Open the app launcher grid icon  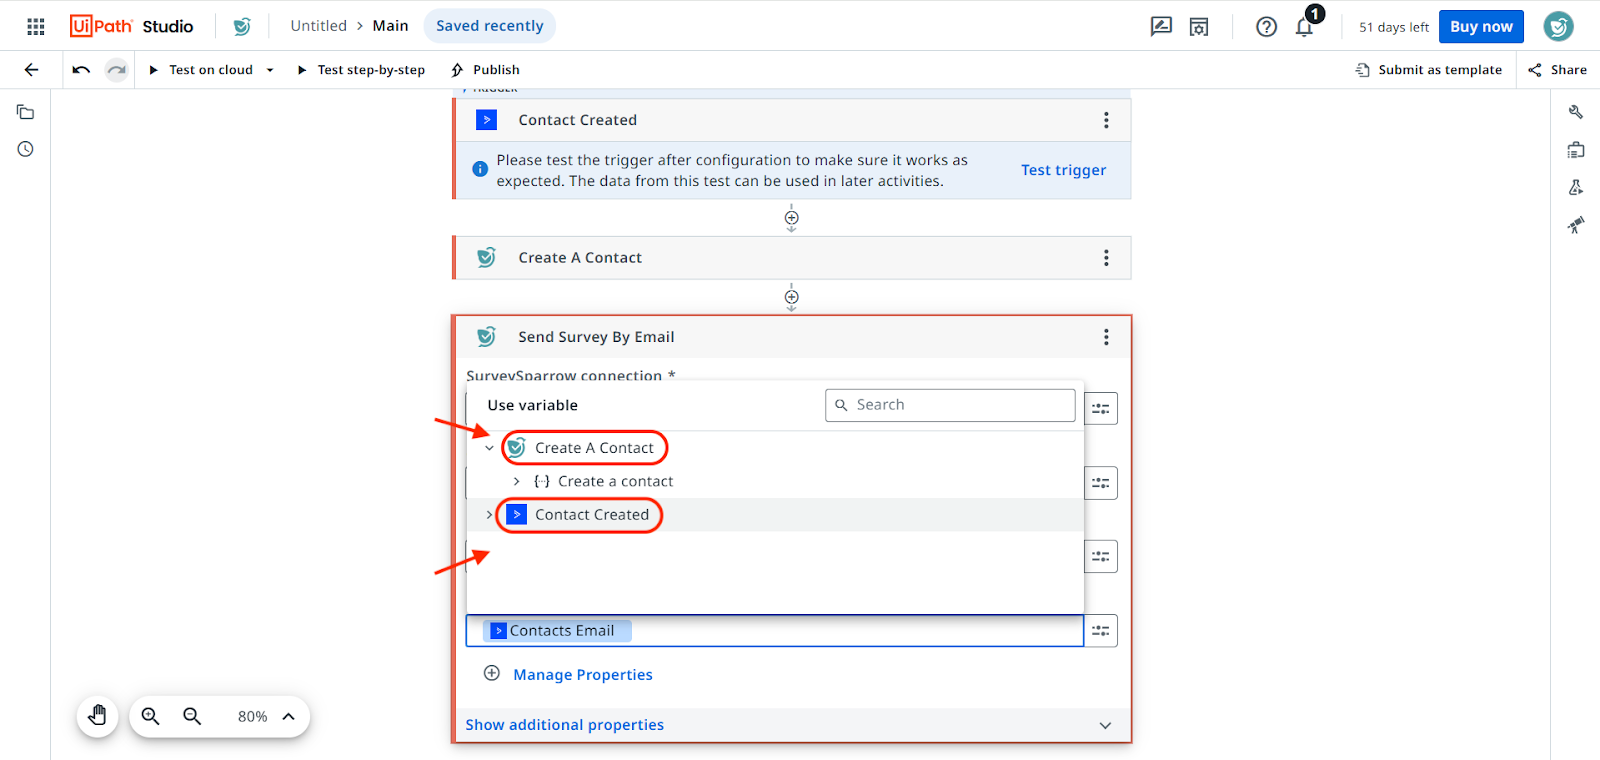[36, 27]
